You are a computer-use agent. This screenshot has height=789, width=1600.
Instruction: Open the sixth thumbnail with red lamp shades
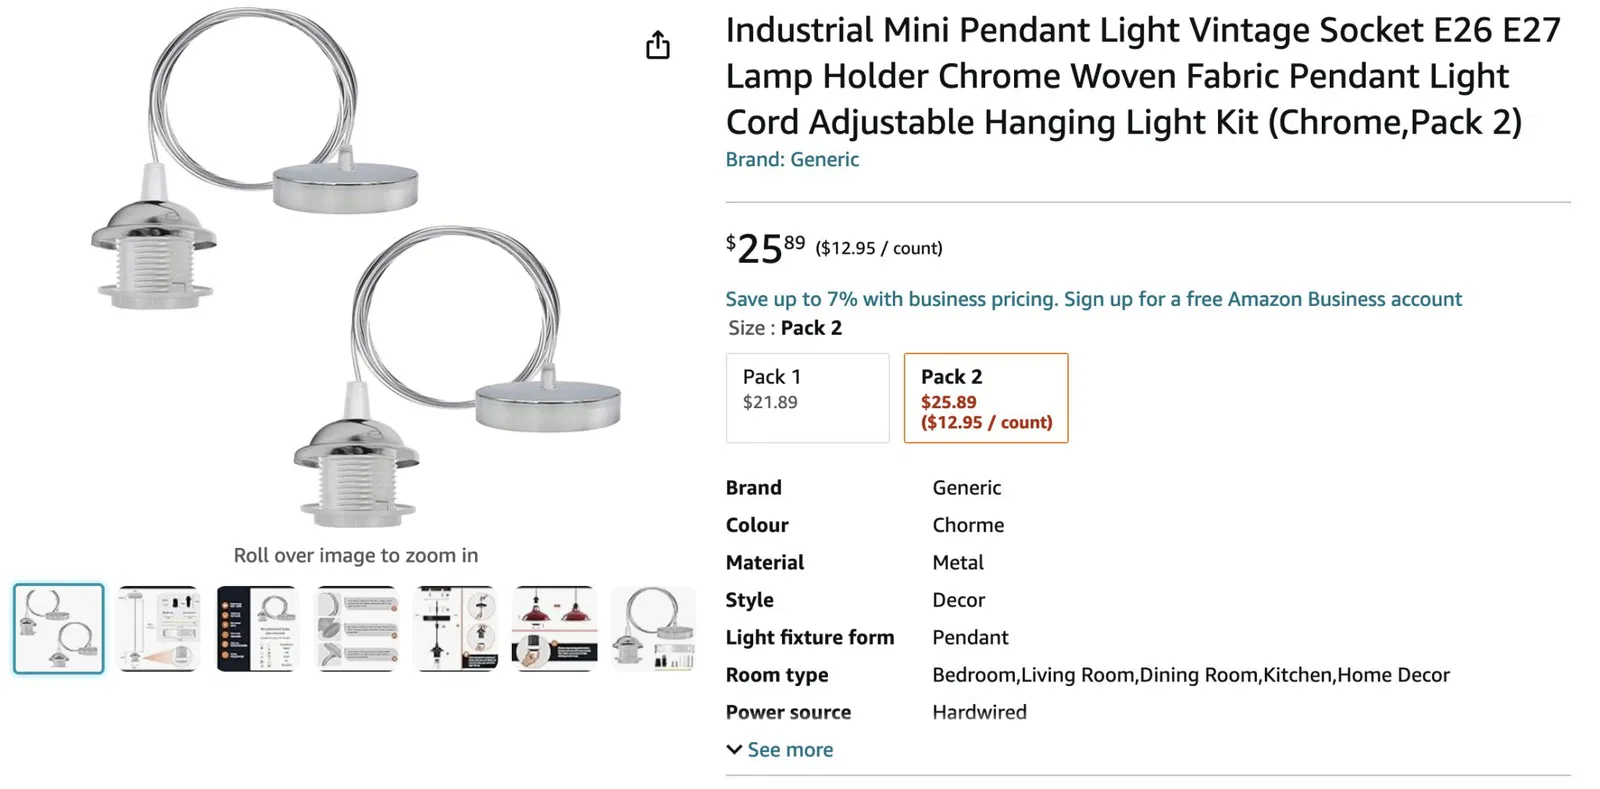point(554,629)
